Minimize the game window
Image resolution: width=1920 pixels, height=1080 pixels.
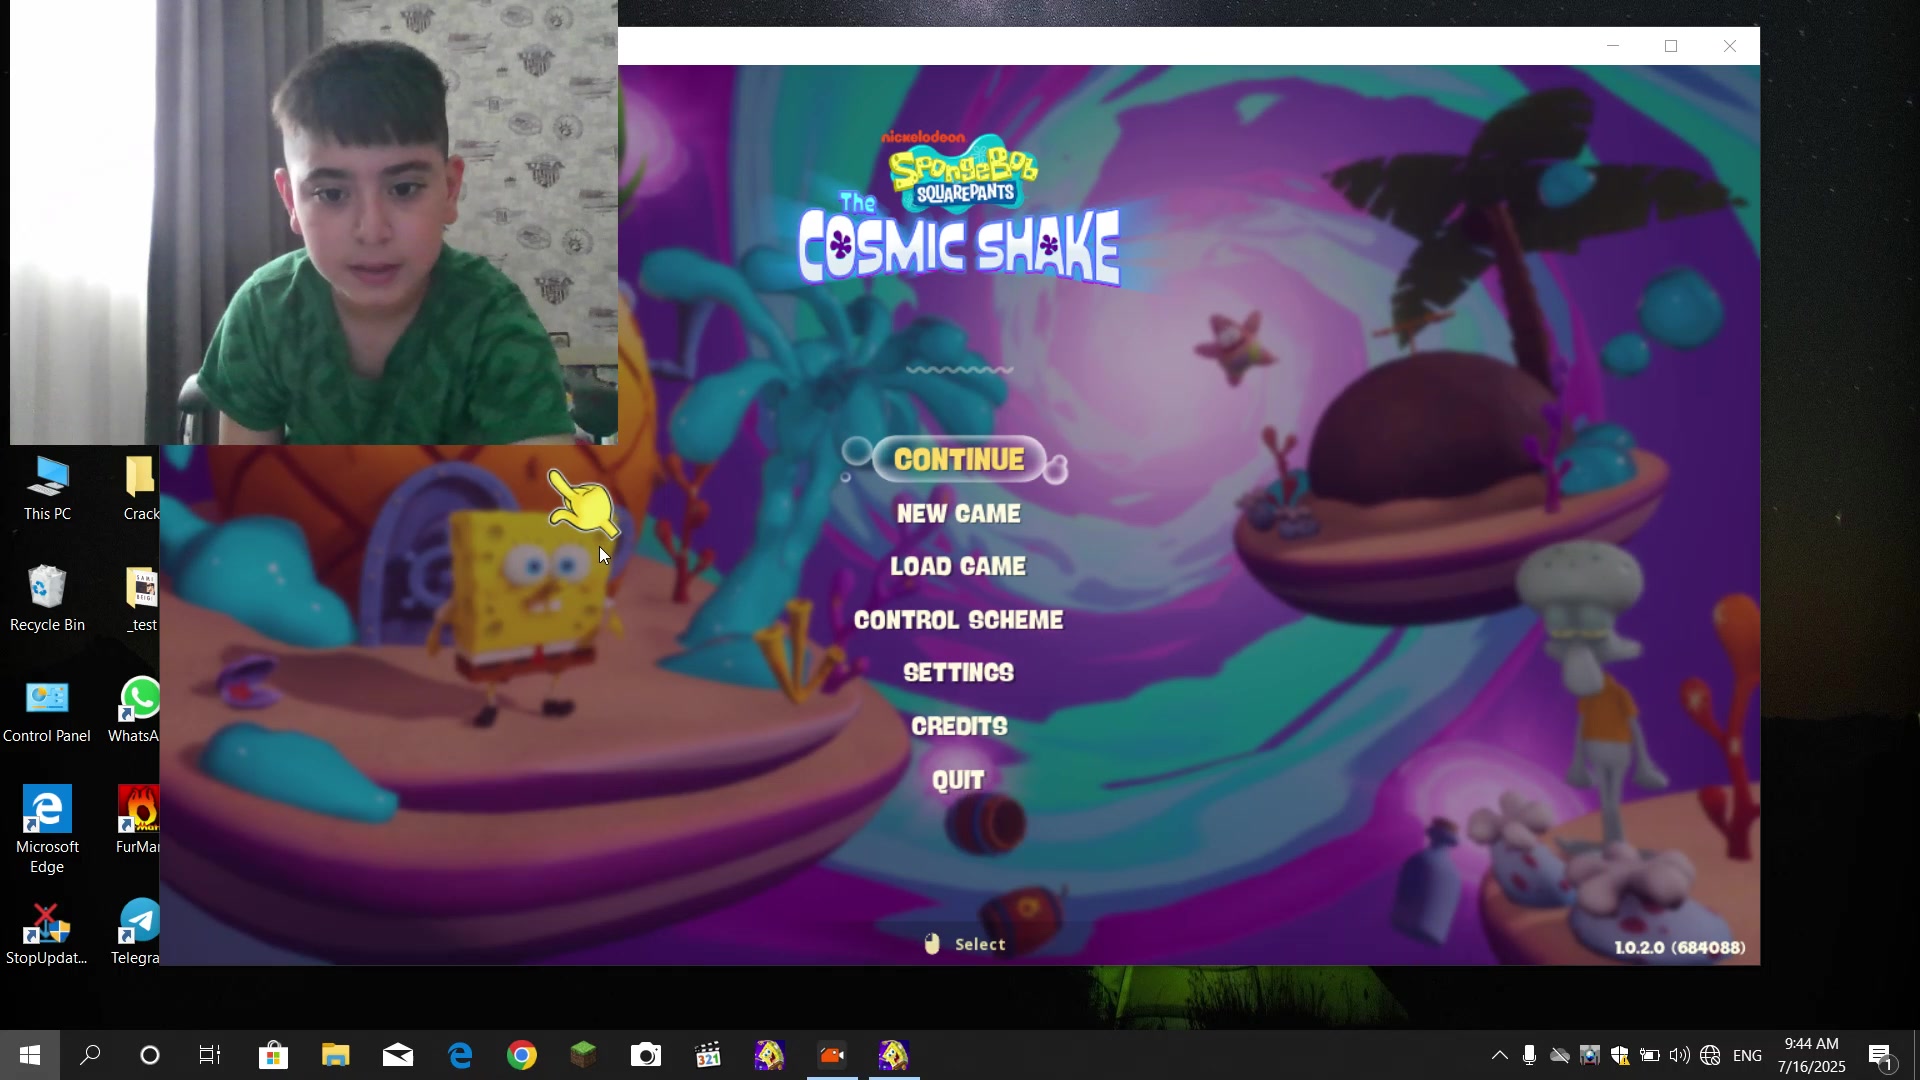(x=1612, y=46)
